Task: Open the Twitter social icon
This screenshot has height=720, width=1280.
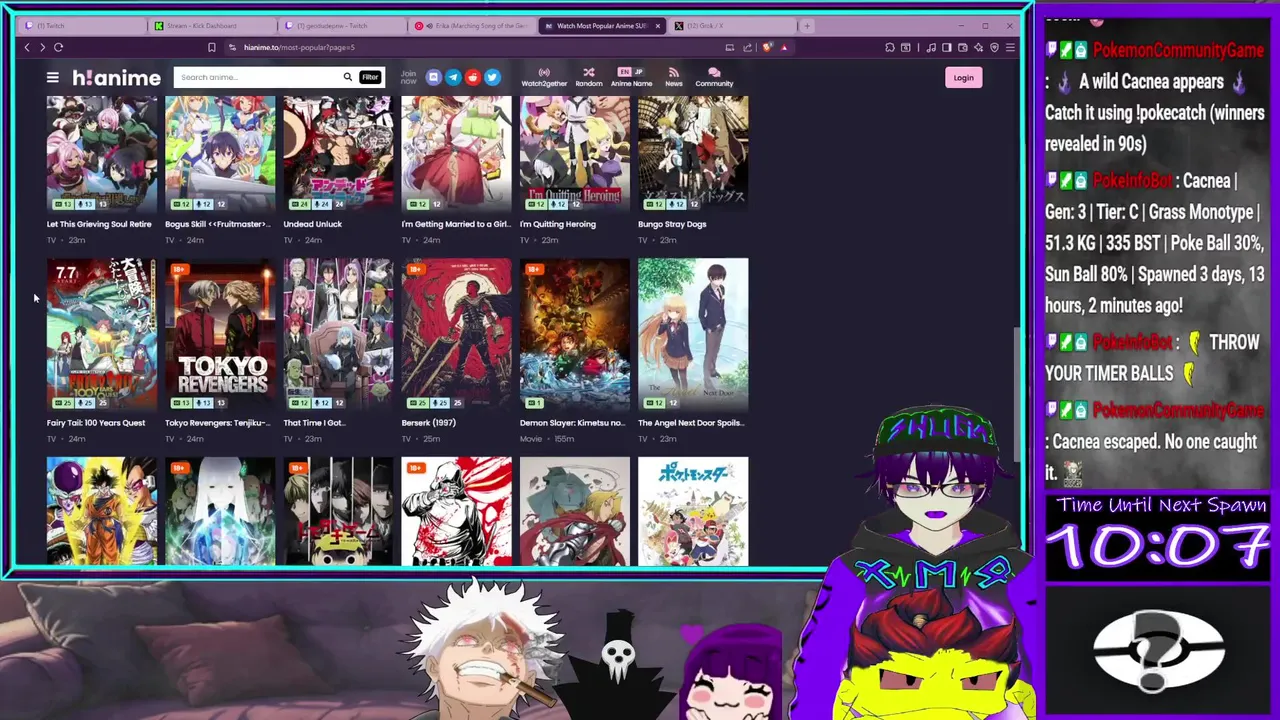Action: coord(492,77)
